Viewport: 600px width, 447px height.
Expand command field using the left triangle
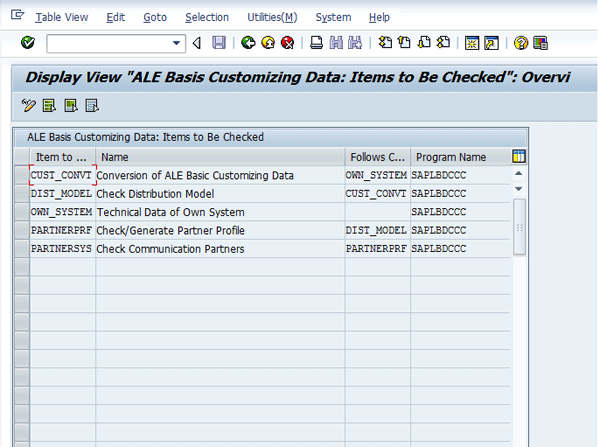tap(197, 43)
